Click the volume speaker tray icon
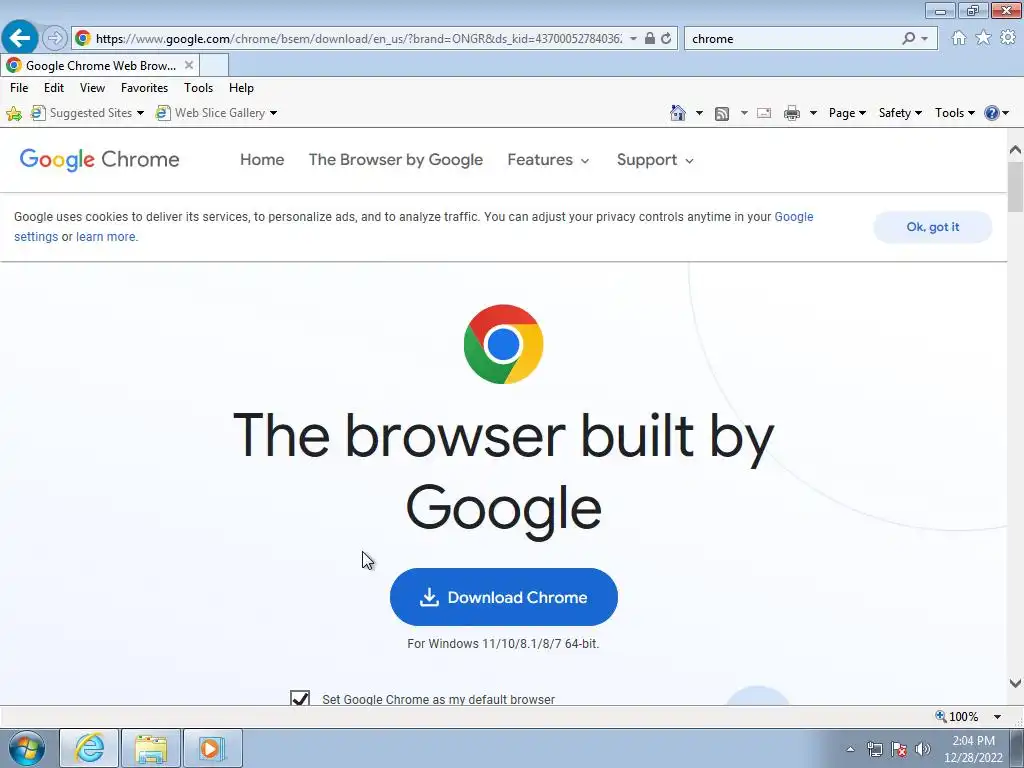1024x768 pixels. [923, 749]
